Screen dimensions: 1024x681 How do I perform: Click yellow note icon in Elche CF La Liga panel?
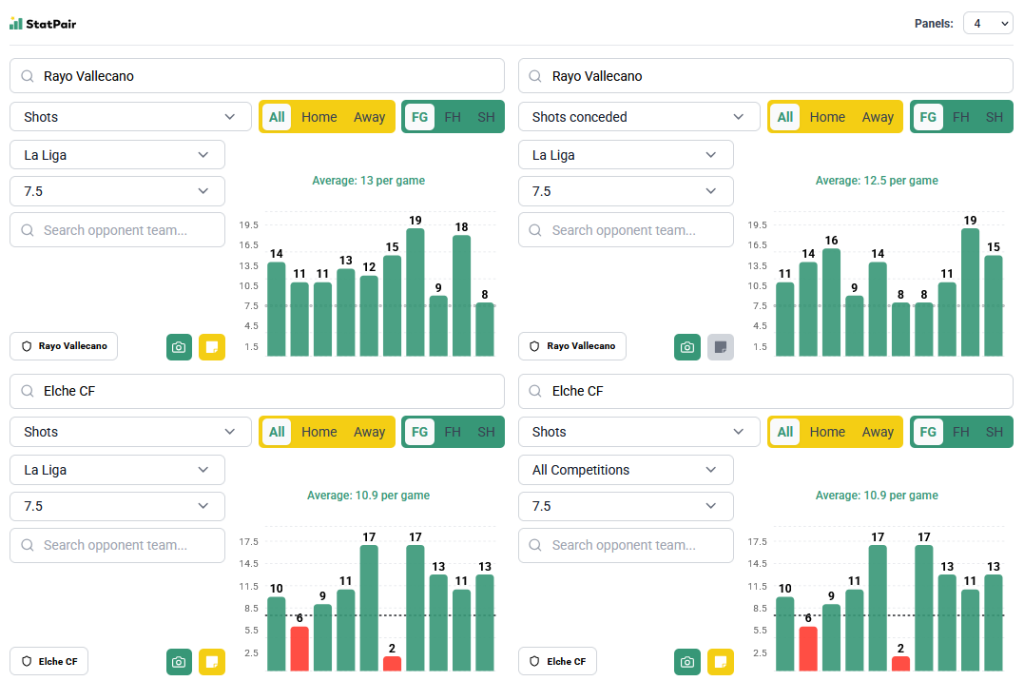[212, 662]
